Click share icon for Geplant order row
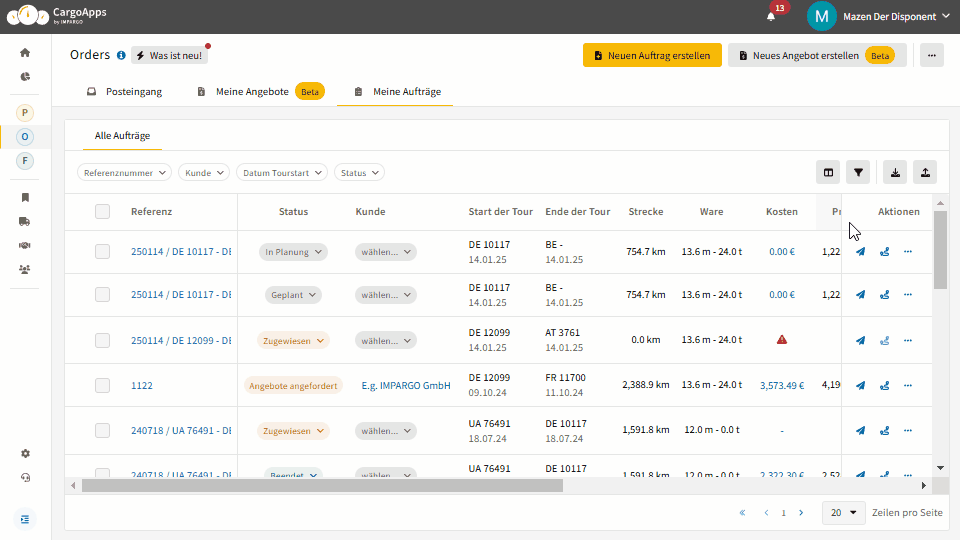The width and height of the screenshot is (960, 540). (x=885, y=294)
